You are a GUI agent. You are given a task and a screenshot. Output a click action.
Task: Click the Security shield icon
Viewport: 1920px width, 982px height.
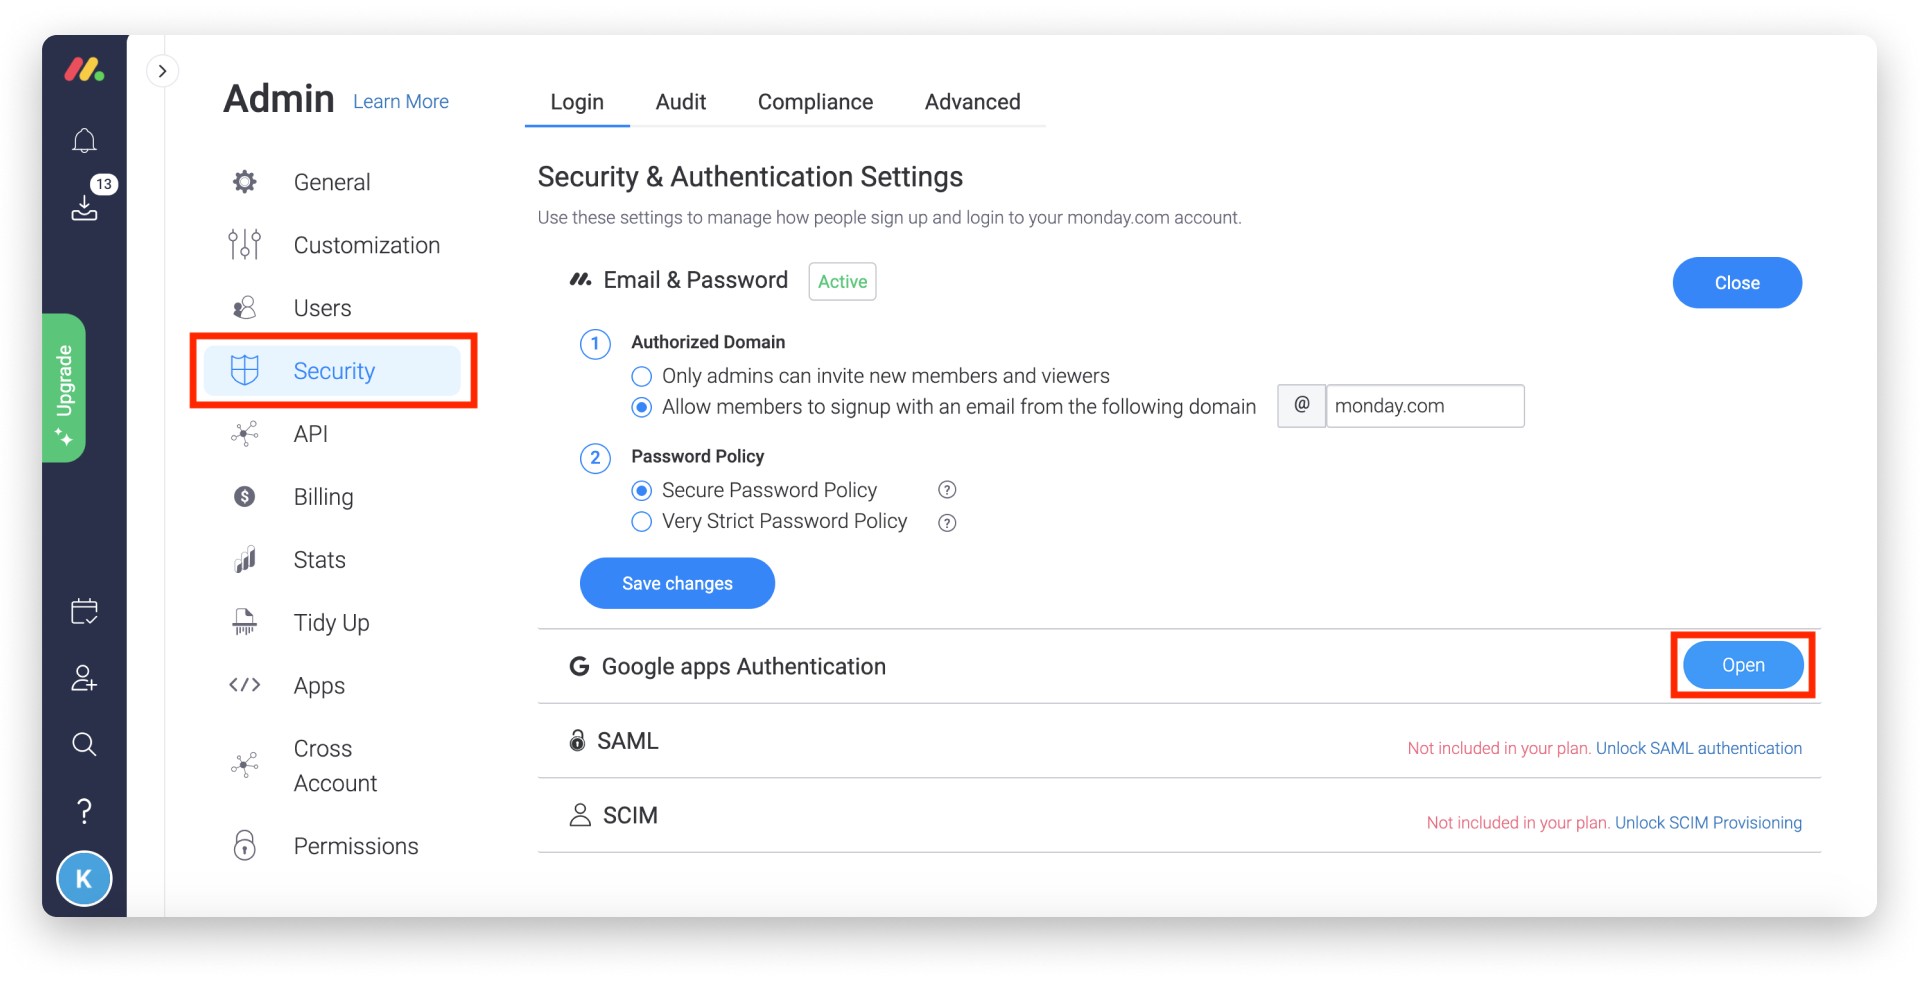245,371
